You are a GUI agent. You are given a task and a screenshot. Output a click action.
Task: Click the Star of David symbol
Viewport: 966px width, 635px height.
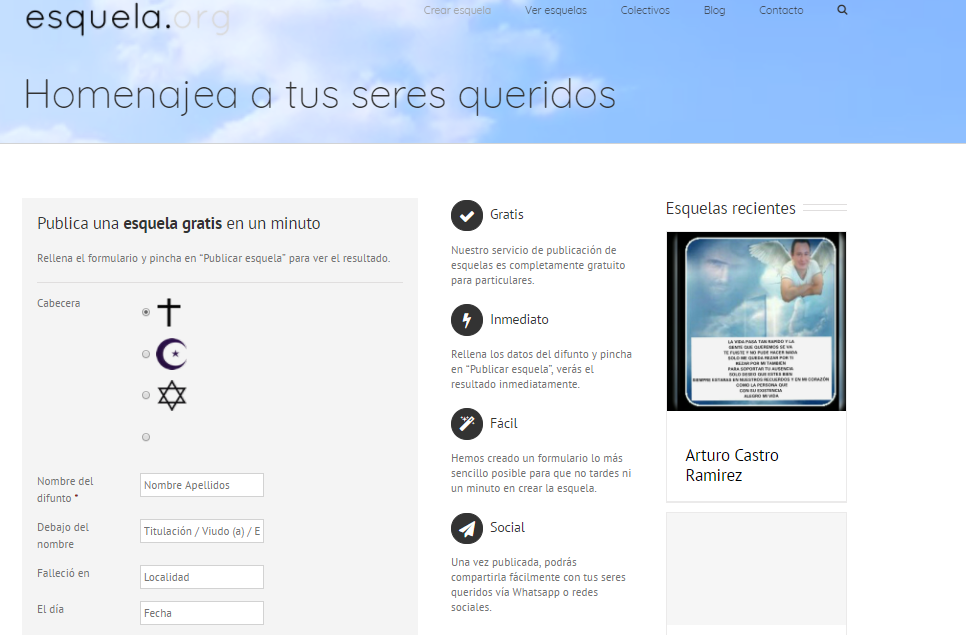tap(172, 396)
